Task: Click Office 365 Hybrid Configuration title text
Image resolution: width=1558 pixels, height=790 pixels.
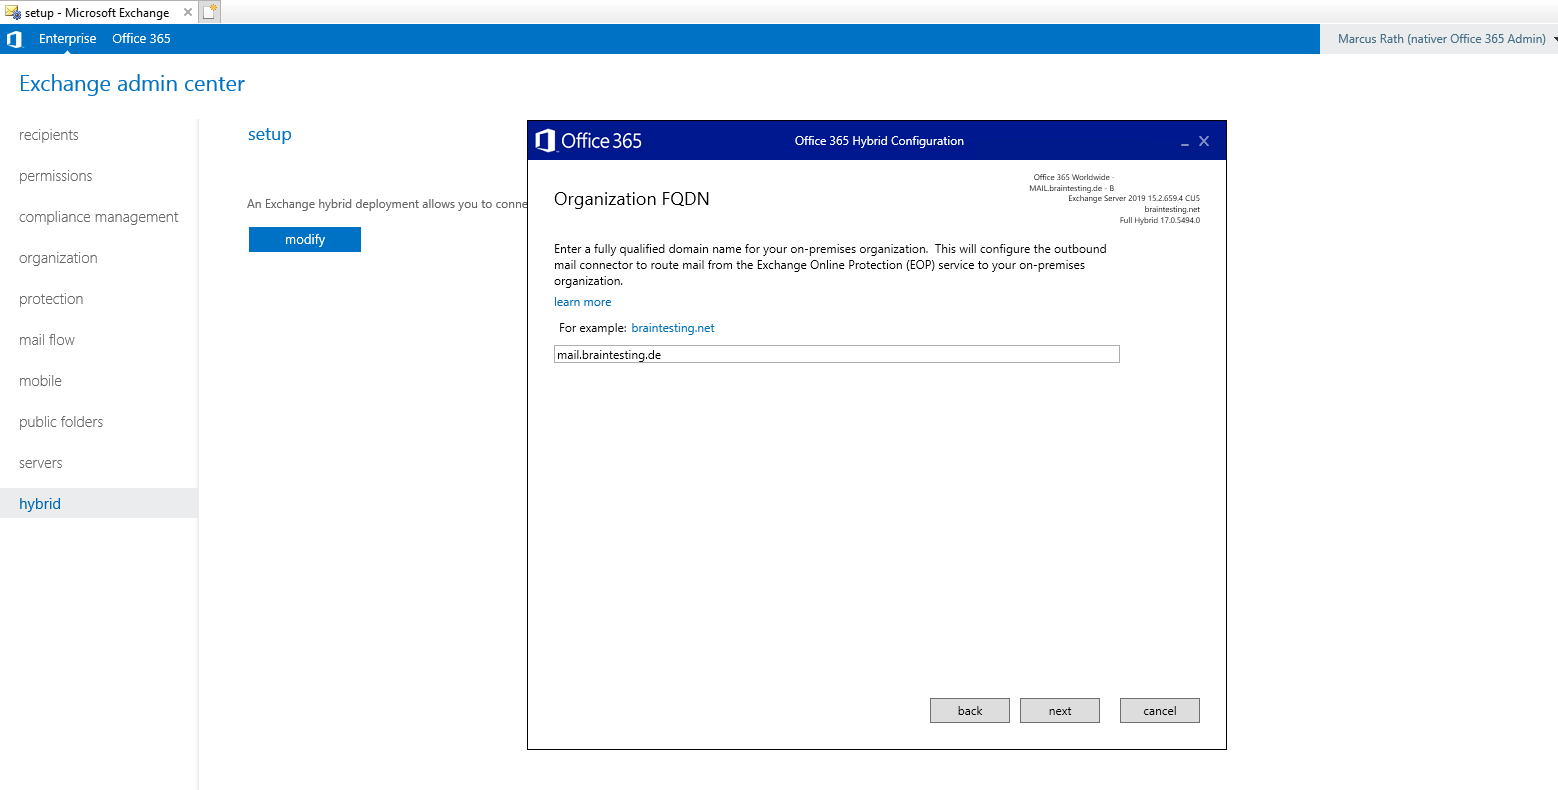Action: (879, 141)
